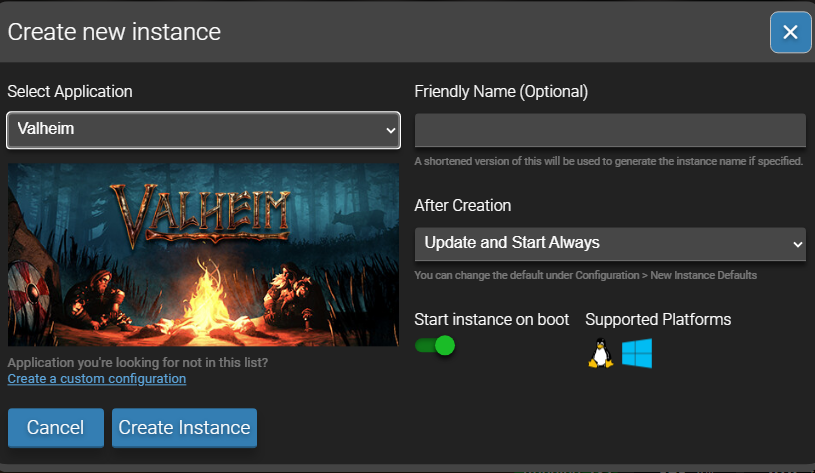Click the 'Select Application' label
This screenshot has width=815, height=473.
(x=70, y=91)
